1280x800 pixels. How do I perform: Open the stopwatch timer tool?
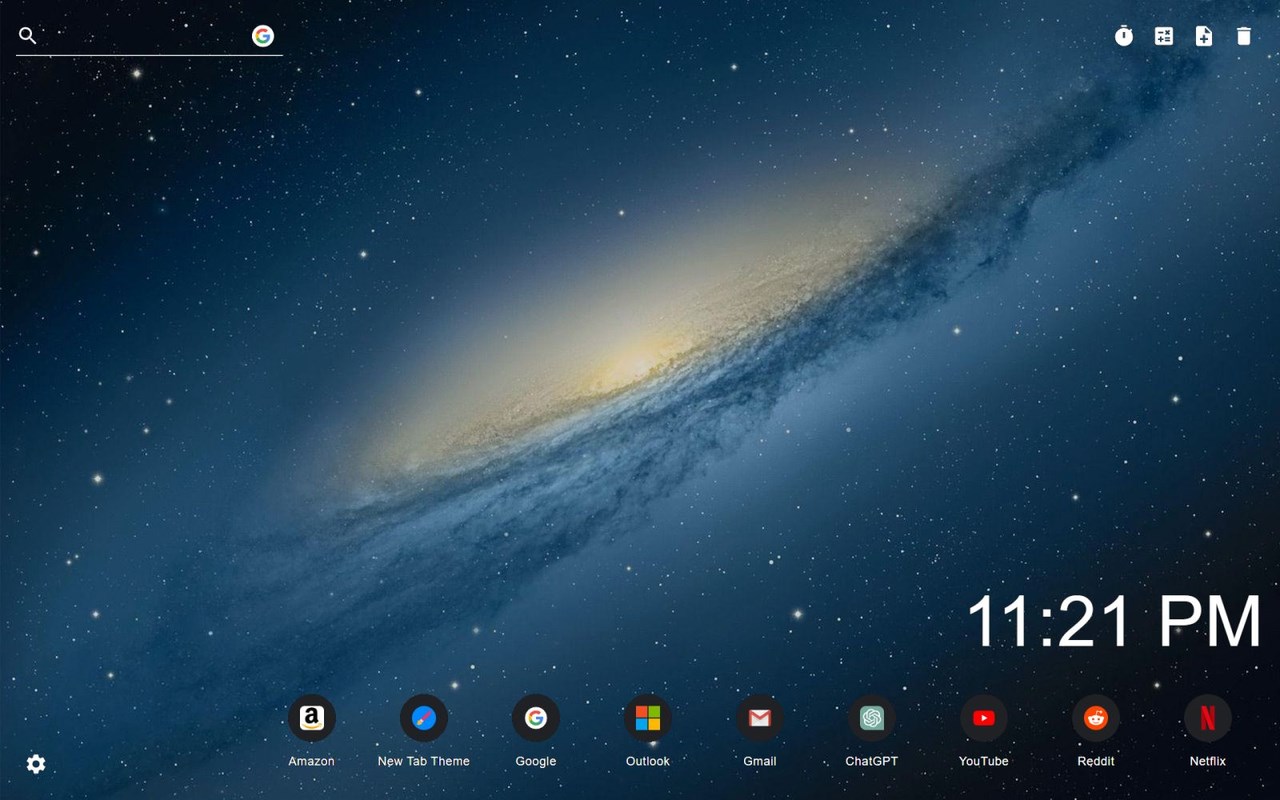[x=1124, y=36]
